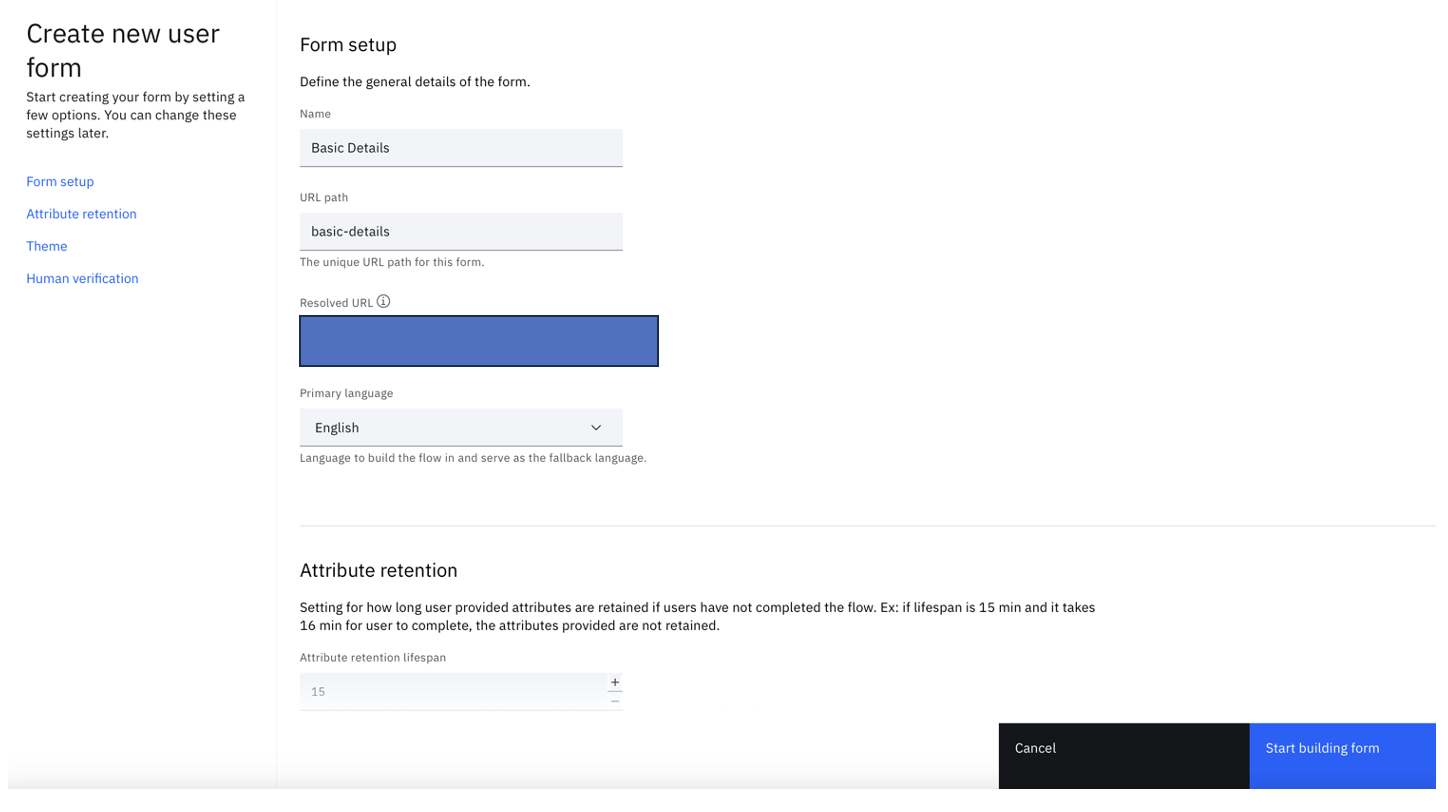Focus the URL path input field
Viewport: 1448px width, 812px height.
point(460,231)
